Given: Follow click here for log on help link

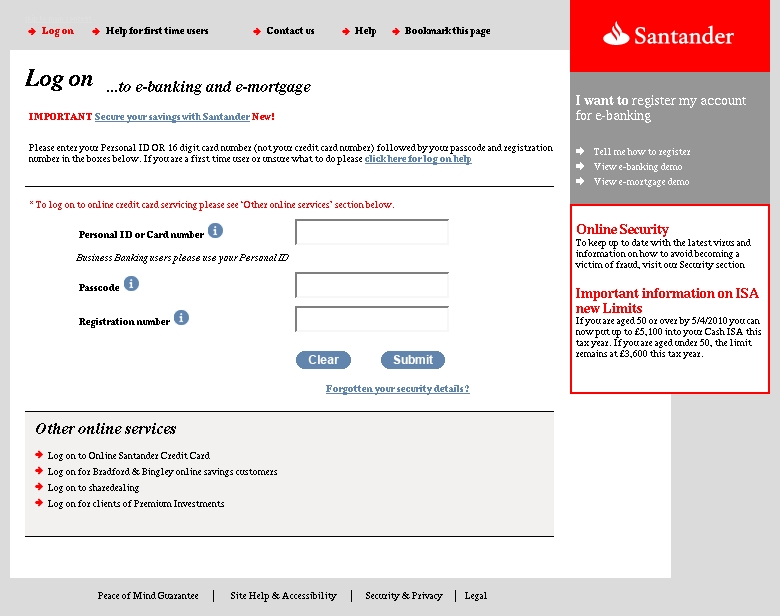Looking at the screenshot, I should (x=418, y=159).
